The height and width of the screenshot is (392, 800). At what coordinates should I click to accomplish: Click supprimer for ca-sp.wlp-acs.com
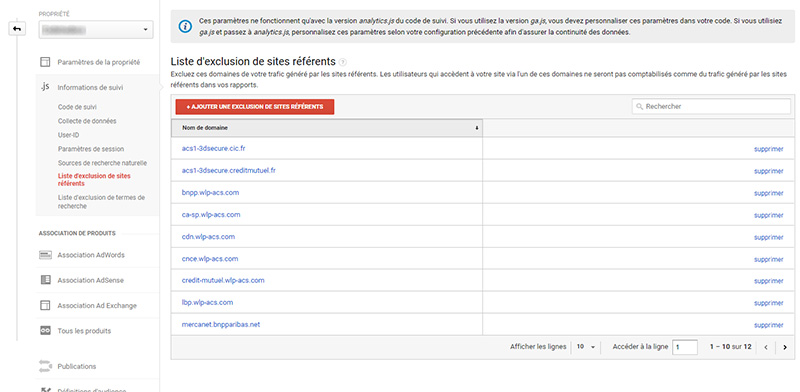(x=768, y=215)
